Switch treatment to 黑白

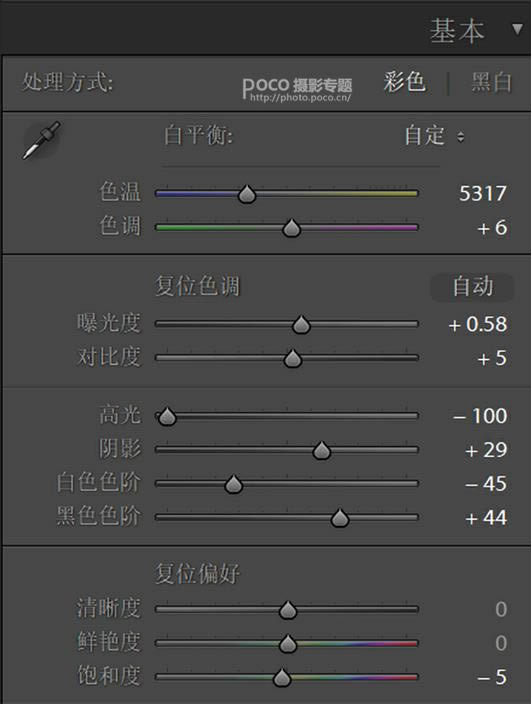[492, 82]
